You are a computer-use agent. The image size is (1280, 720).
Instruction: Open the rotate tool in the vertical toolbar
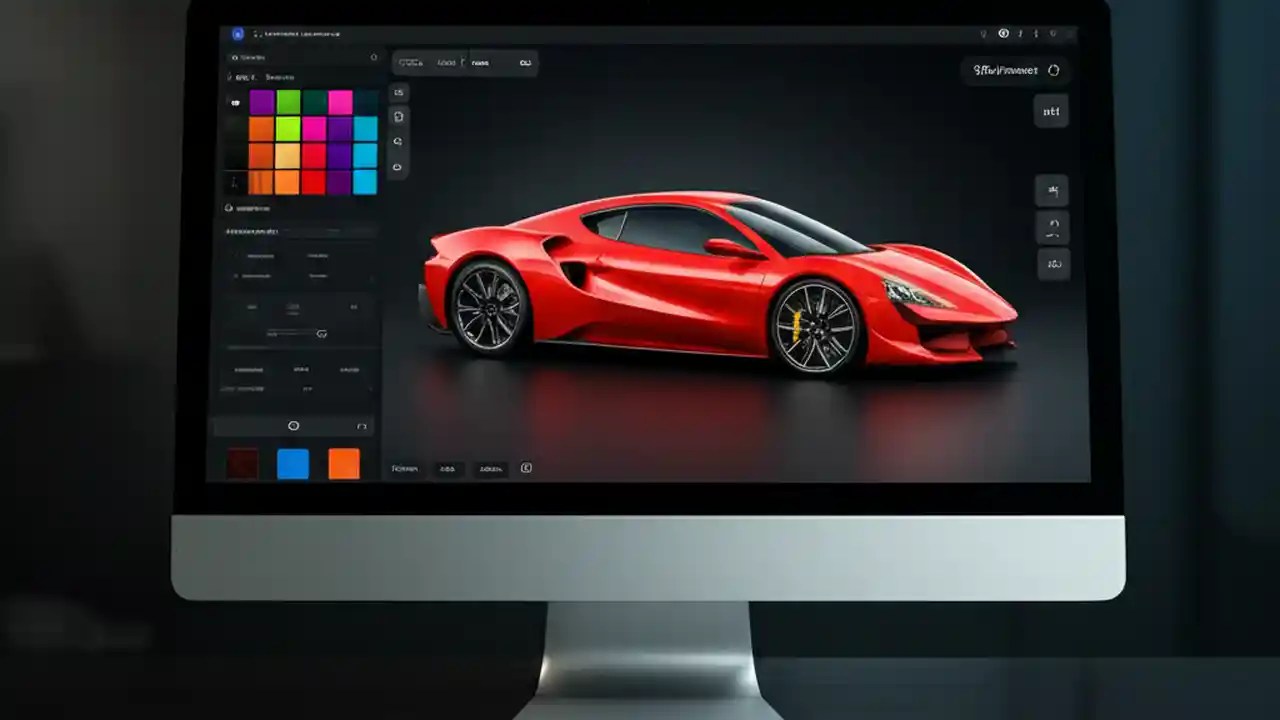398,141
